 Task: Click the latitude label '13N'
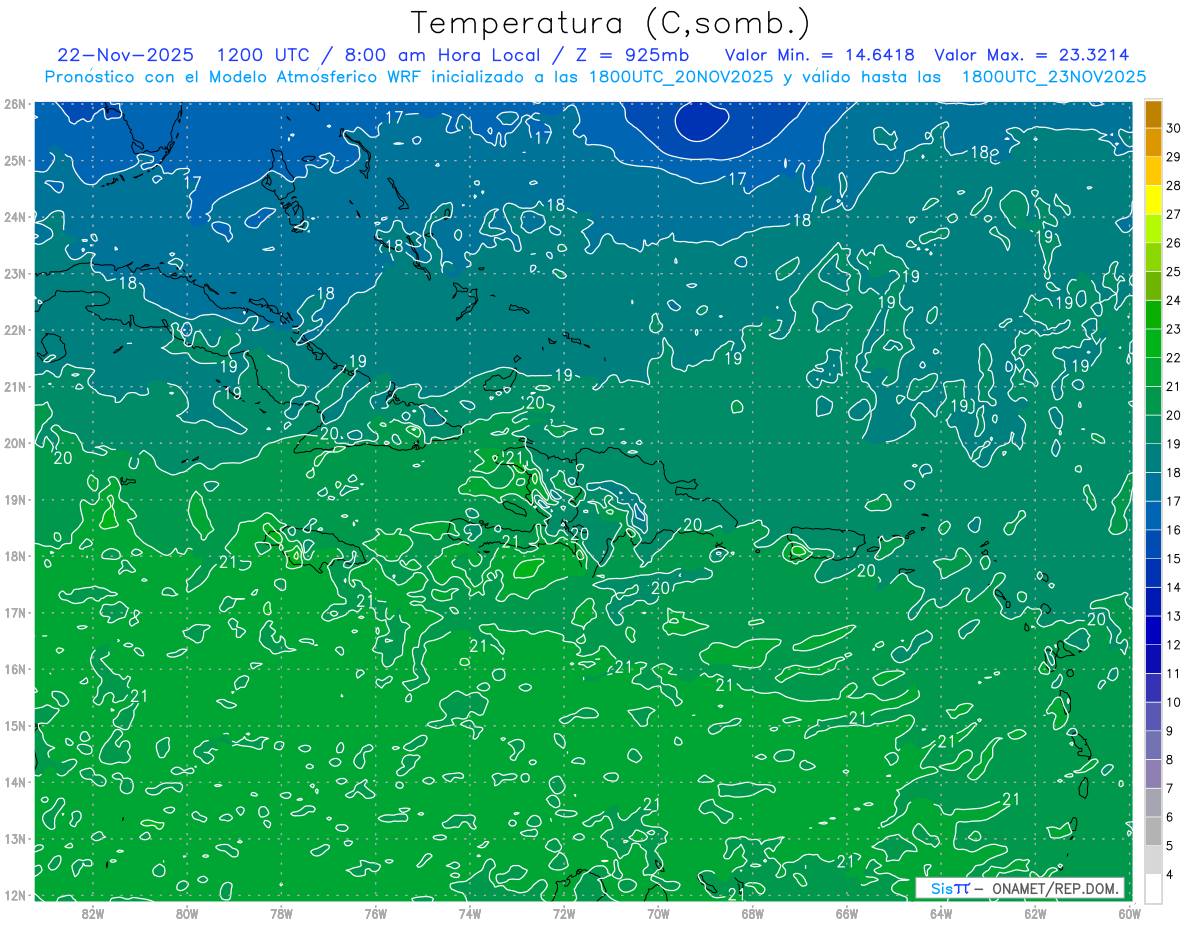coord(14,838)
